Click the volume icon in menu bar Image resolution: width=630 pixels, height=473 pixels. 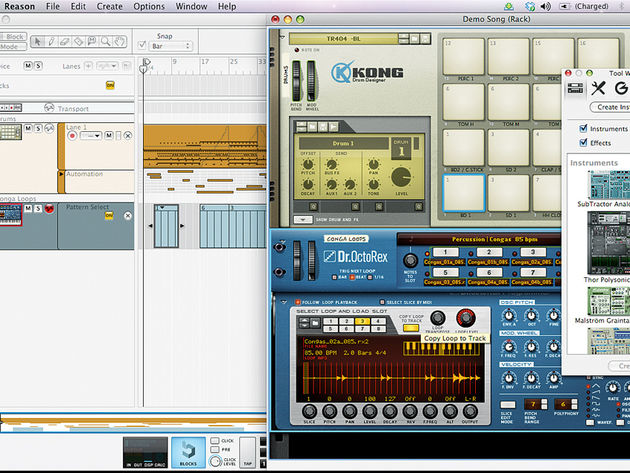545,6
